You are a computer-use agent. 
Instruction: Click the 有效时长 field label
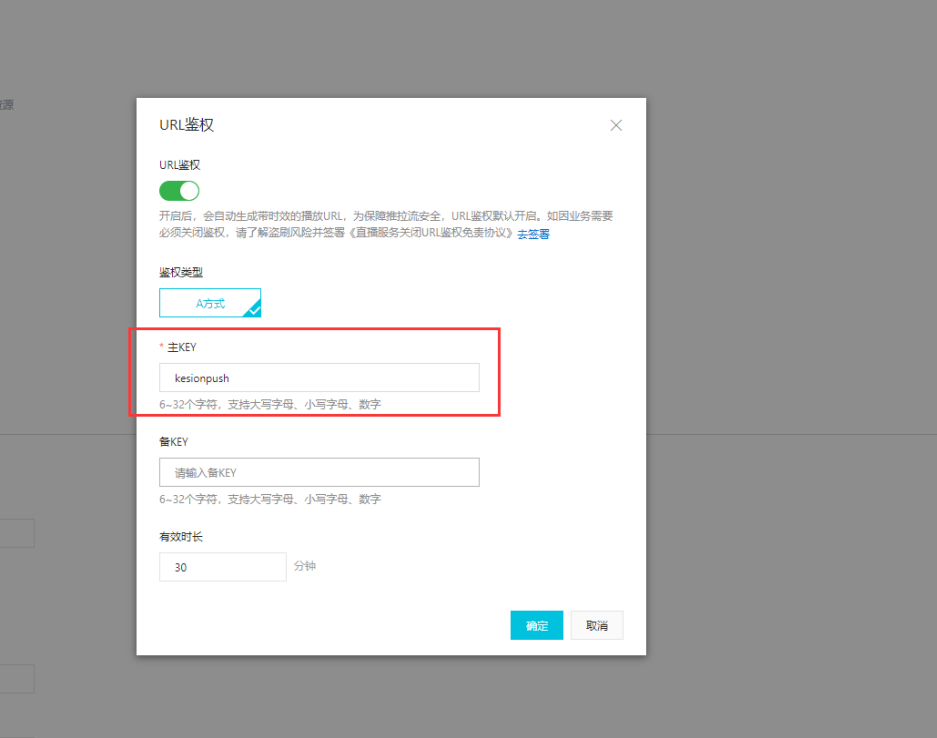[181, 537]
